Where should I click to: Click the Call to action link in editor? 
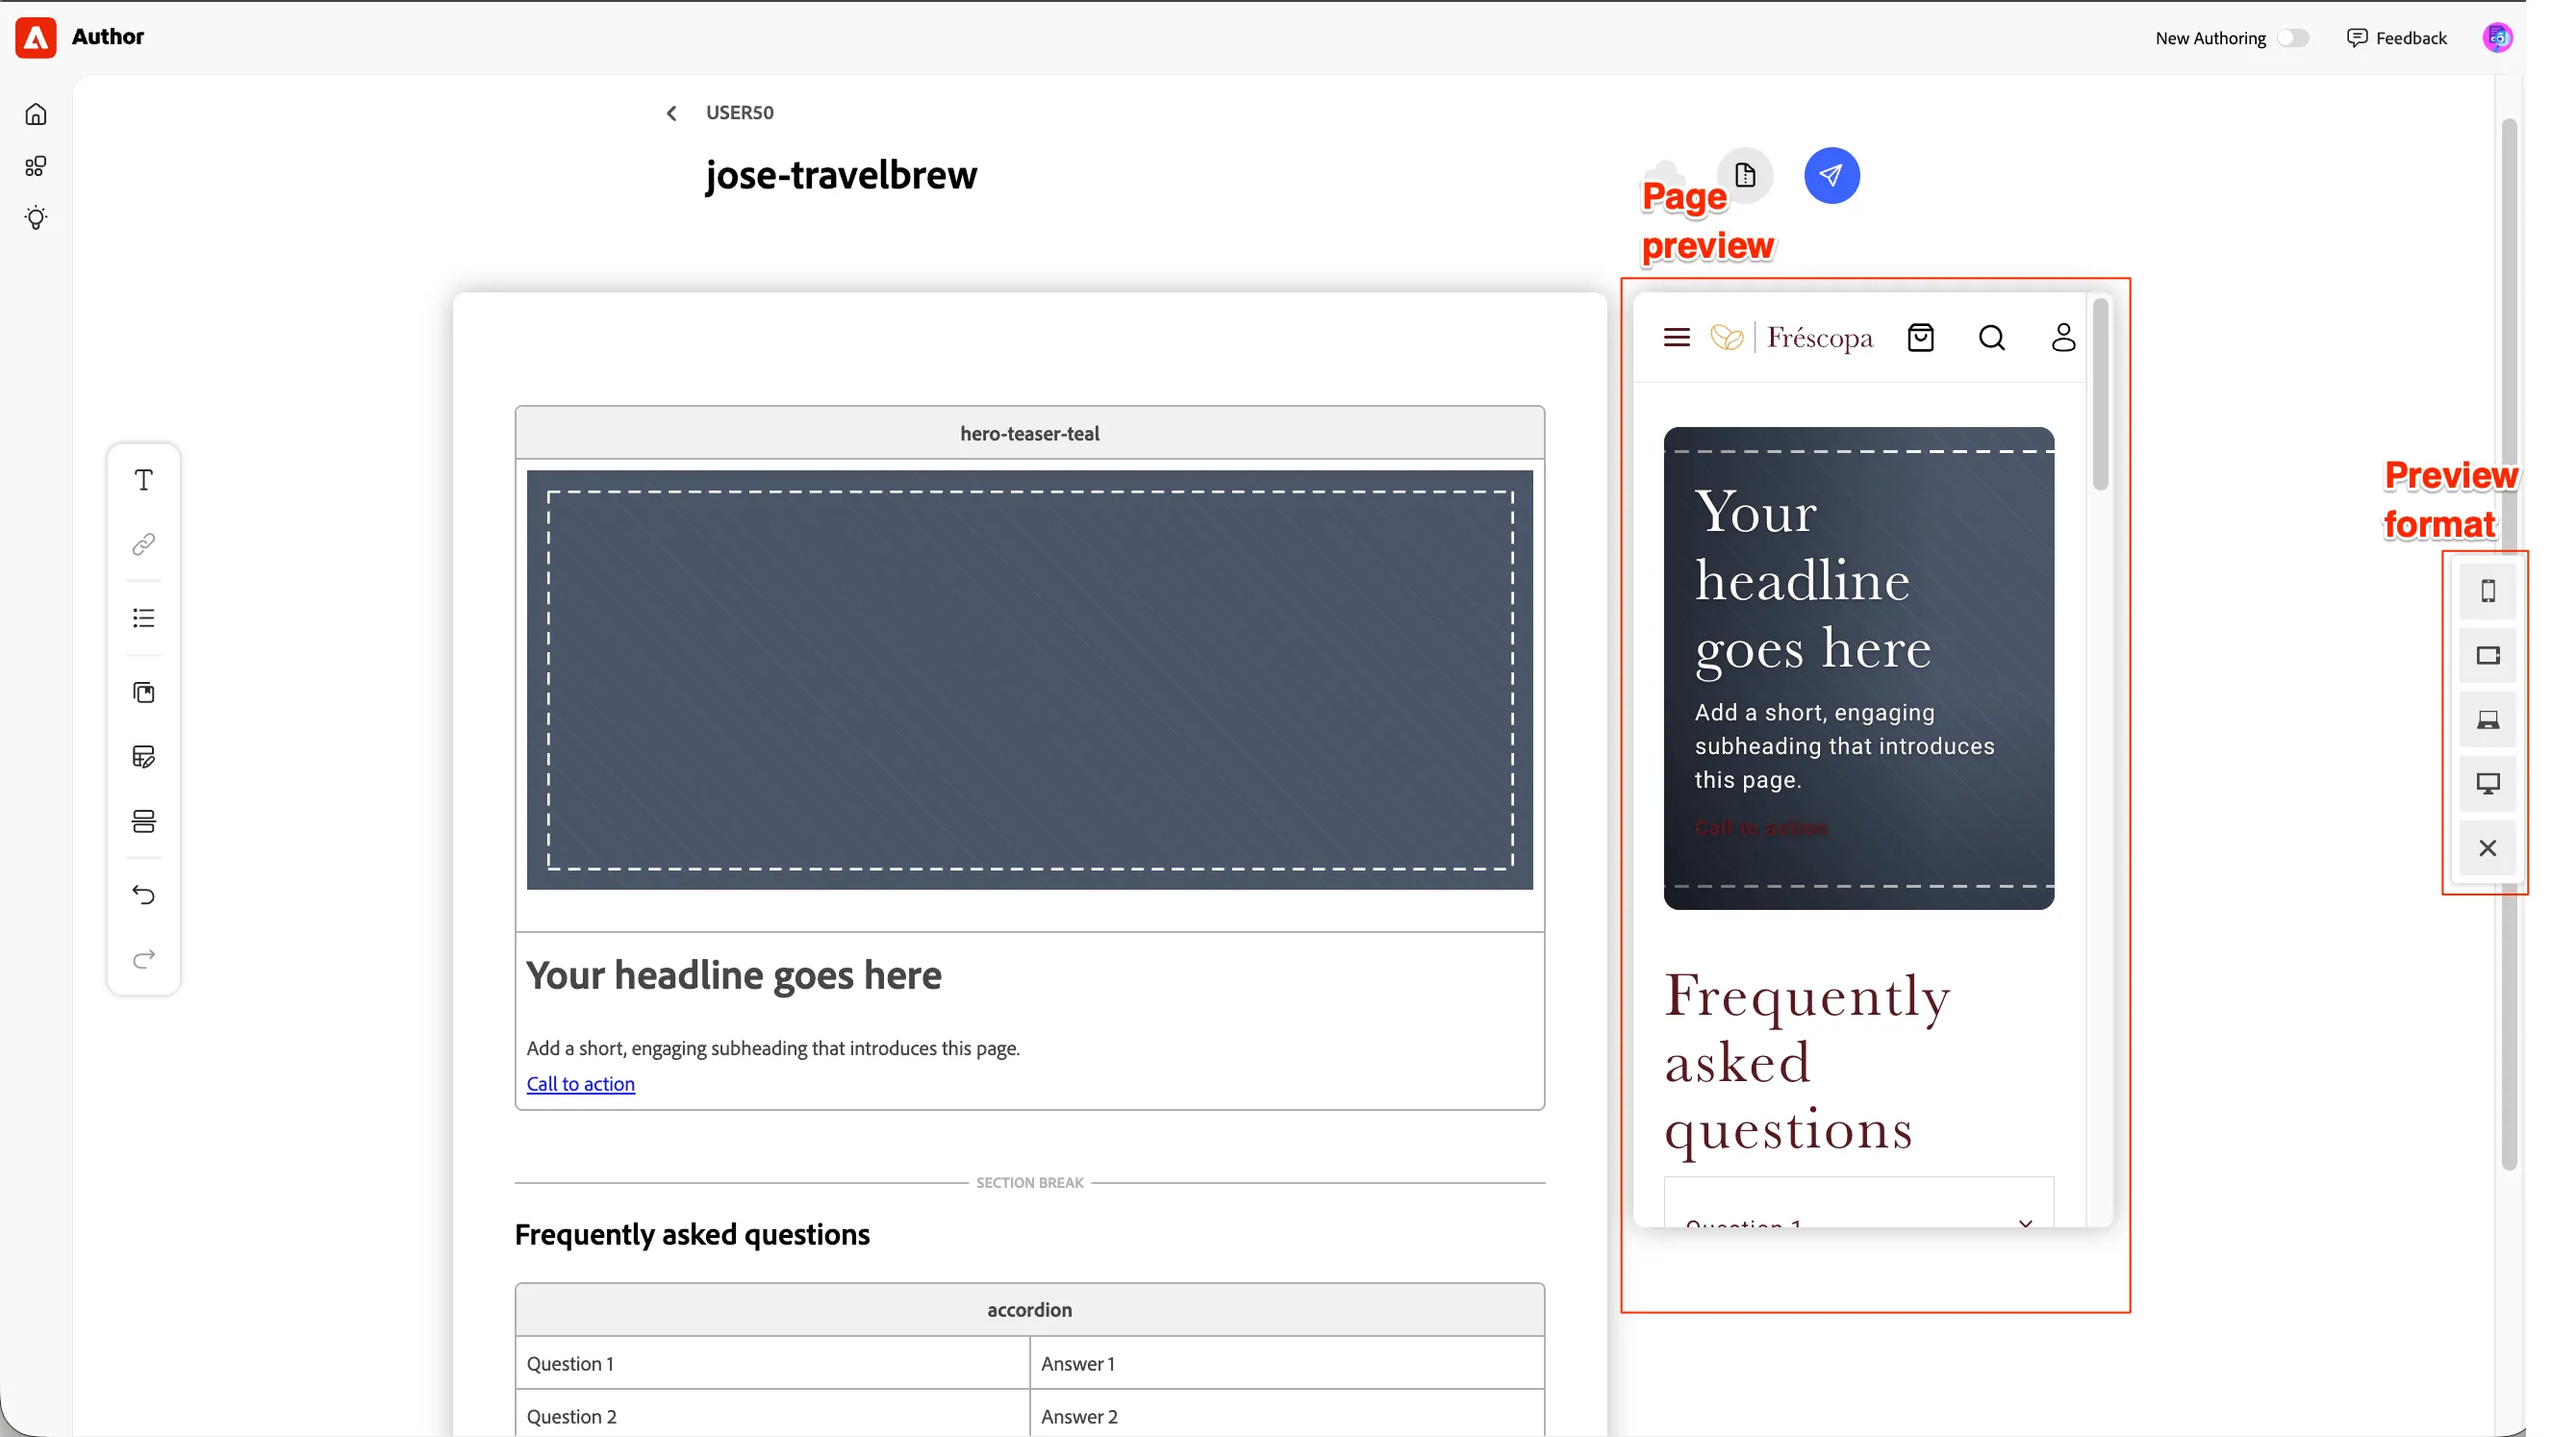point(581,1083)
